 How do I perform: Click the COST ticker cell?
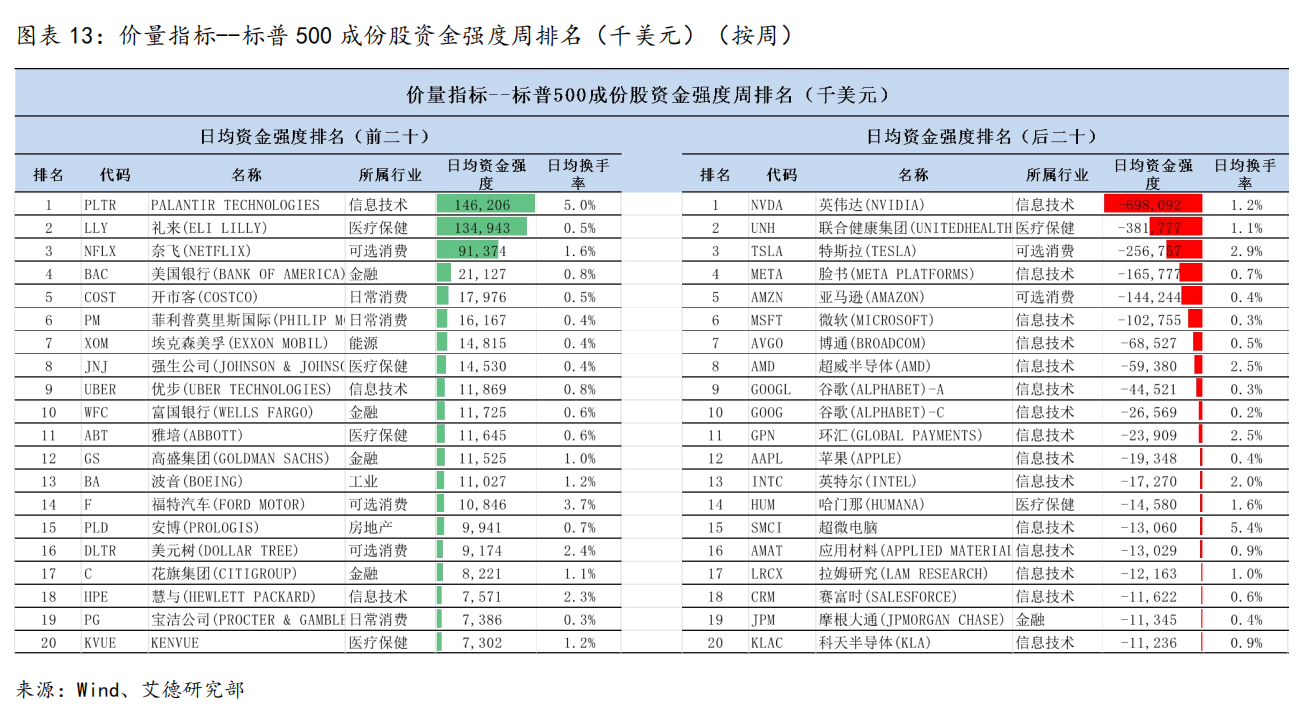pyautogui.click(x=101, y=297)
